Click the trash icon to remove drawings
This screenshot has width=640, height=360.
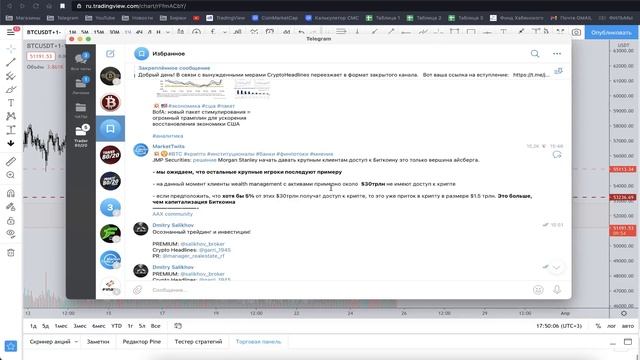[x=11, y=253]
